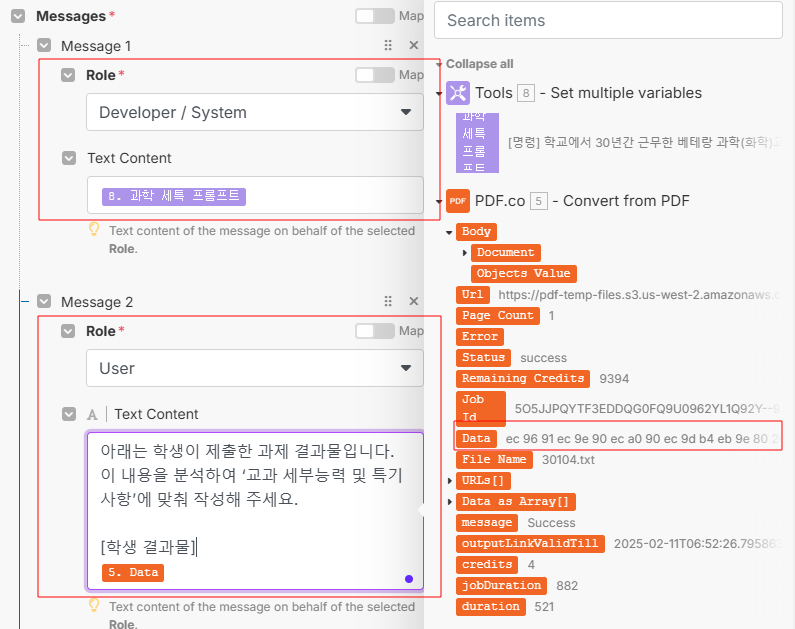Viewport: 795px width, 629px height.
Task: Insert the 과학 세특 프롬프트 variable
Action: tap(477, 142)
